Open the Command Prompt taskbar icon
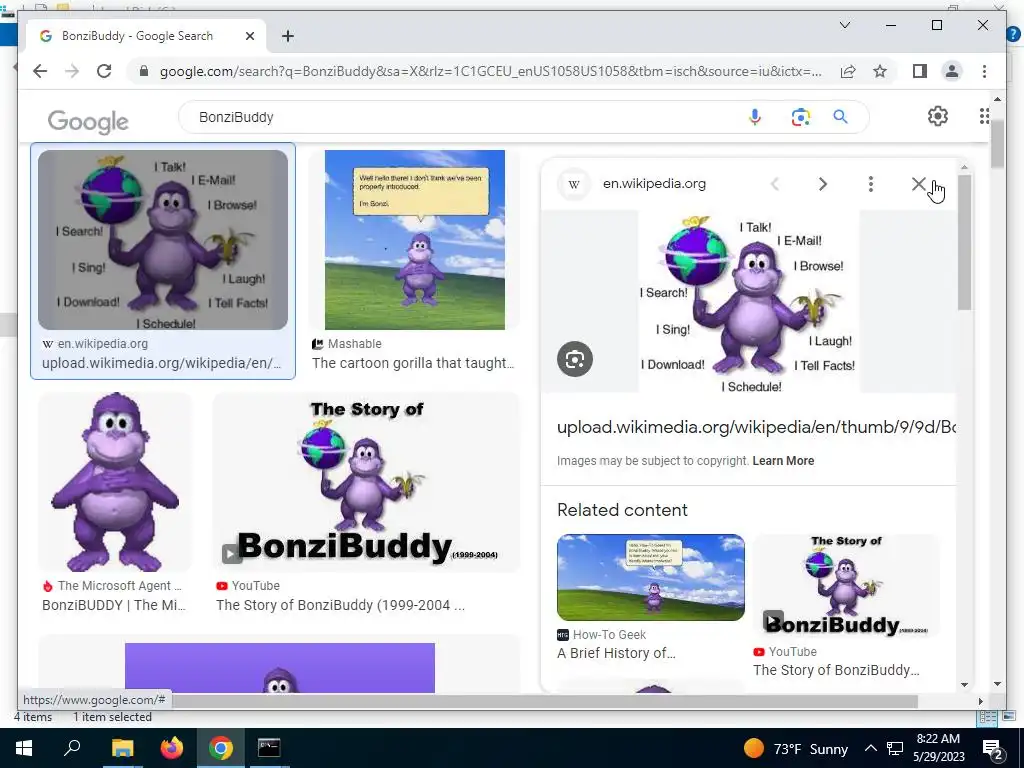This screenshot has width=1024, height=768. click(269, 748)
